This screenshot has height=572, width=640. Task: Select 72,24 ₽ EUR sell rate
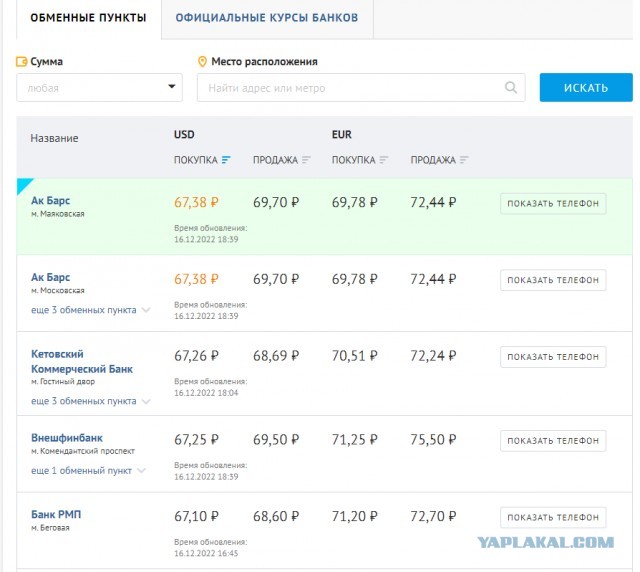[433, 356]
